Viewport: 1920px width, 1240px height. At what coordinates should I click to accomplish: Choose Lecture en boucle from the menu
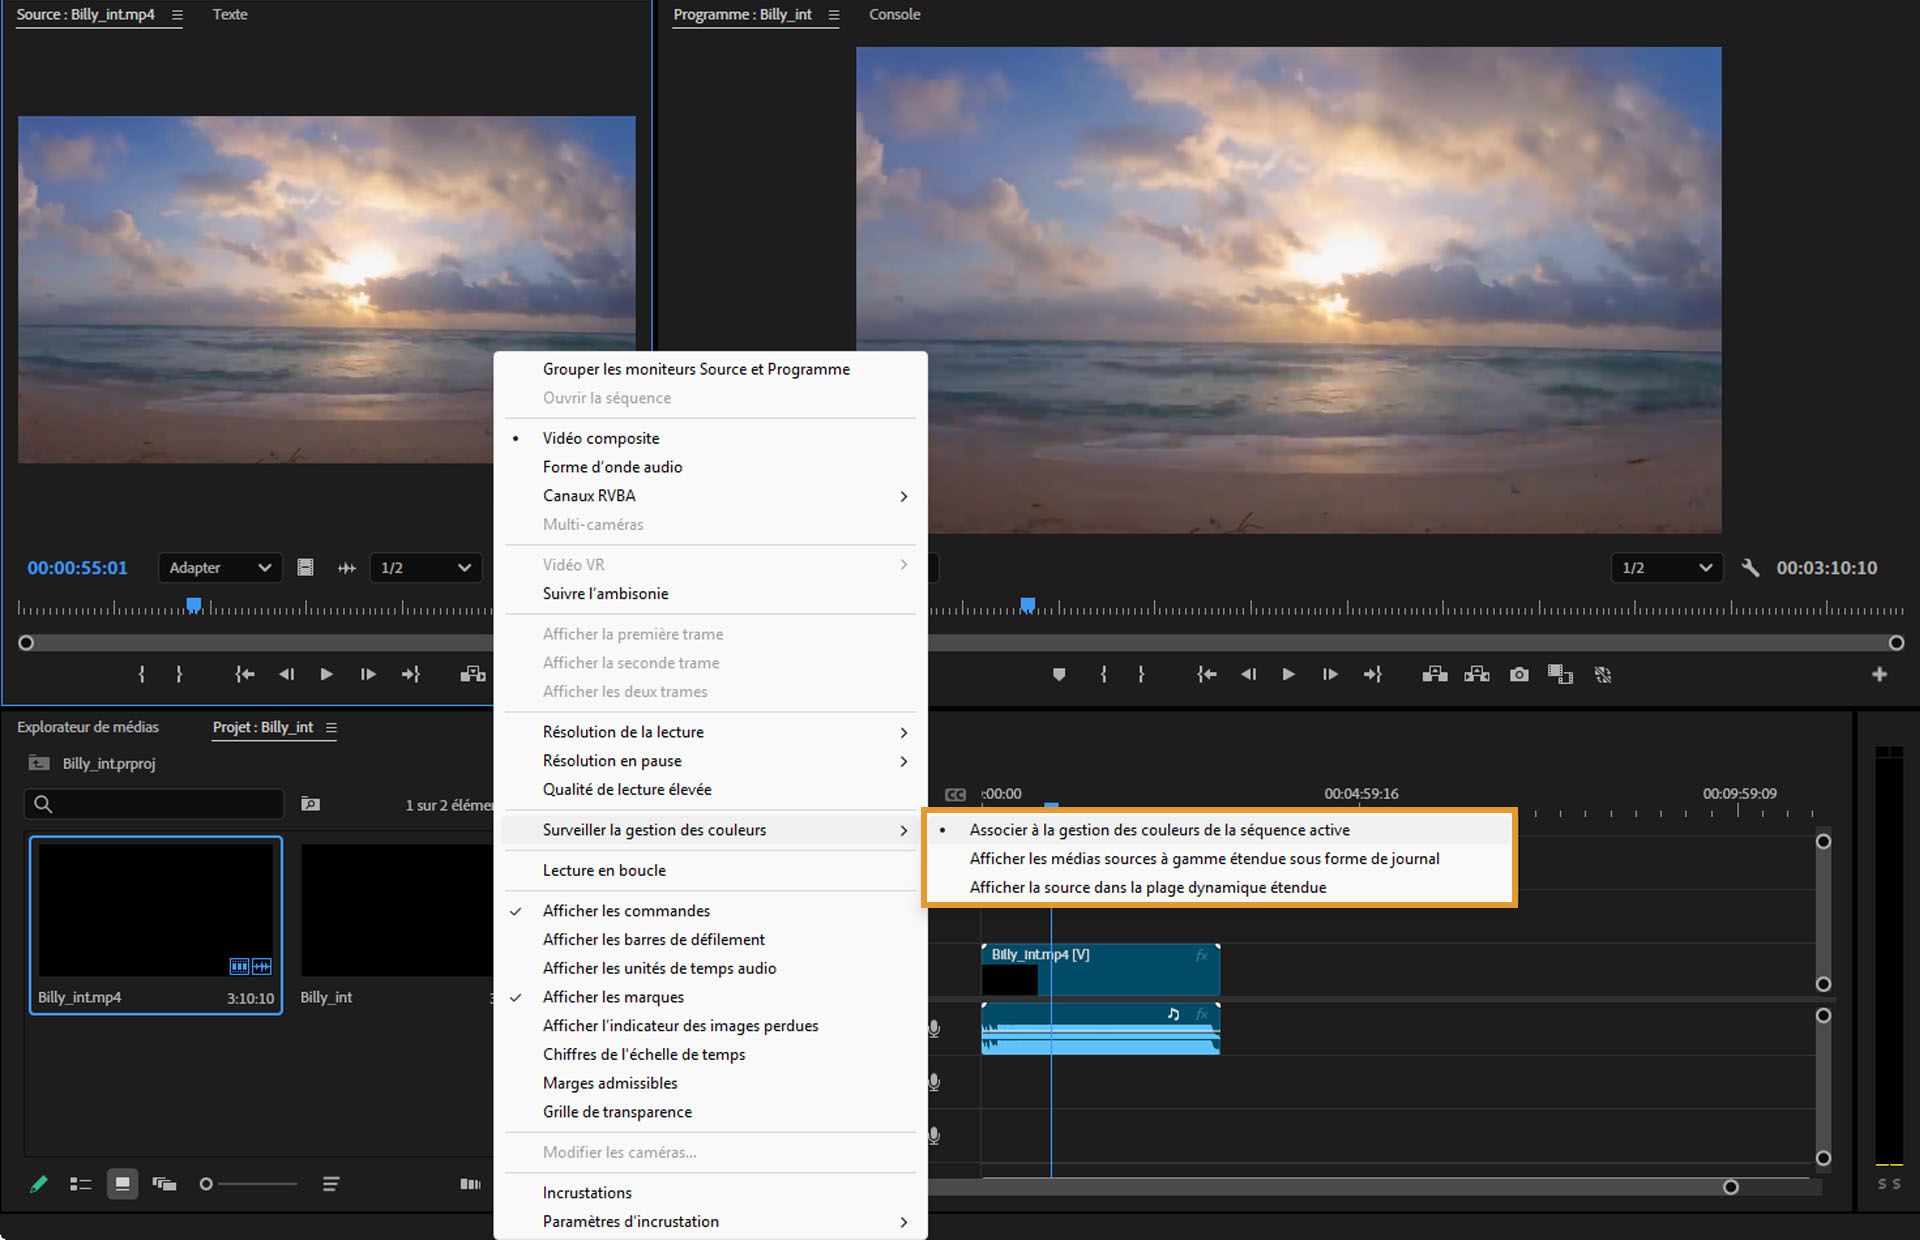(604, 871)
